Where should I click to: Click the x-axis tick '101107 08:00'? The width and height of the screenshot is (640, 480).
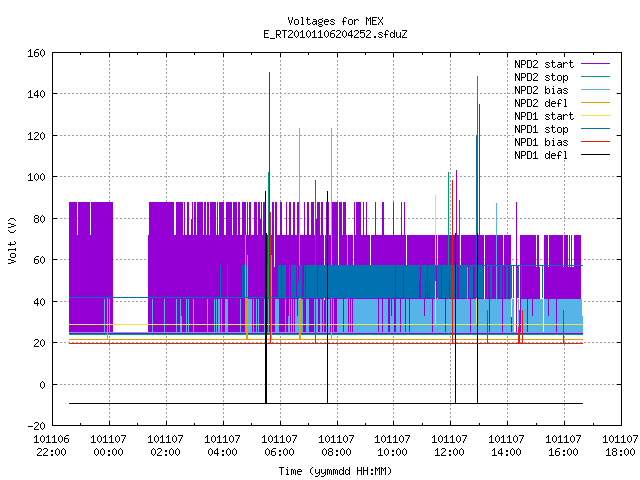[x=336, y=446]
